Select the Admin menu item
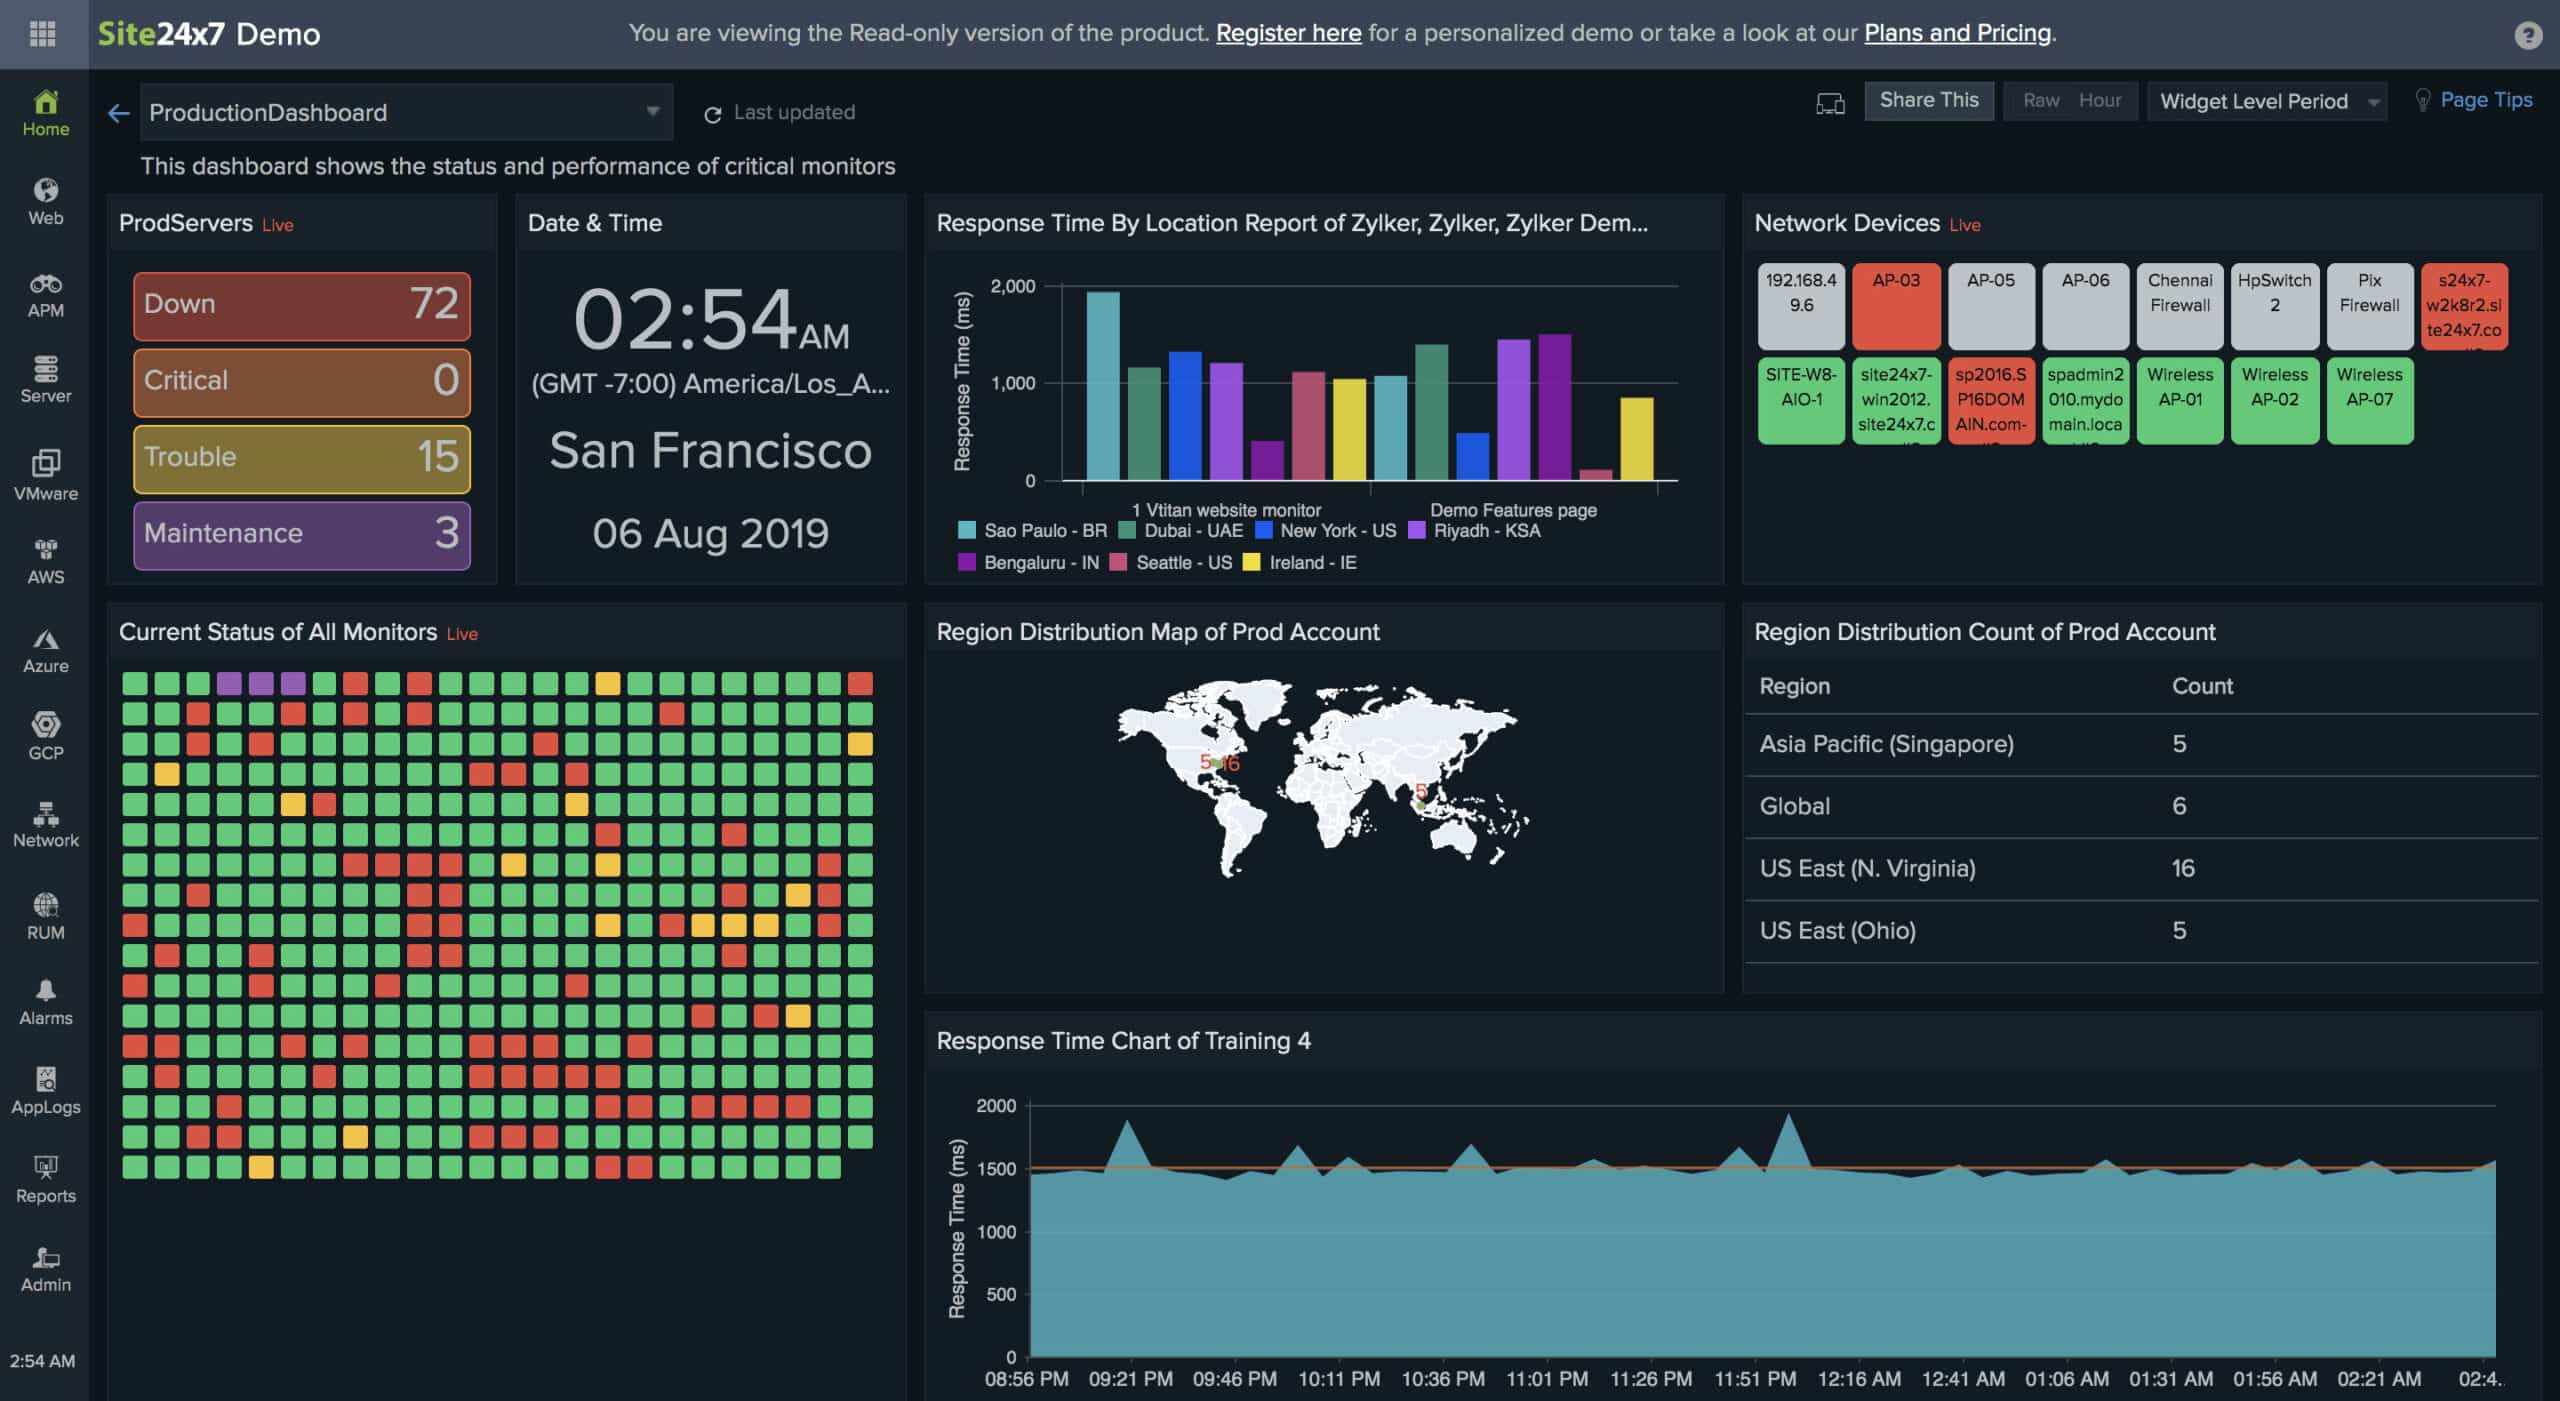This screenshot has width=2560, height=1401. click(x=45, y=1268)
